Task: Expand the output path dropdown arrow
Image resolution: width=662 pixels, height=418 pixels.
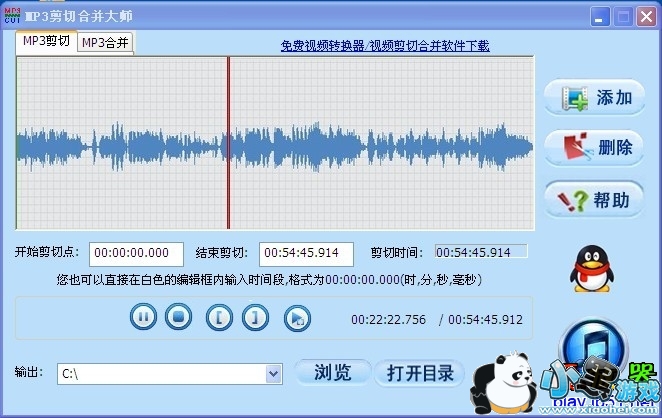Action: tap(274, 374)
